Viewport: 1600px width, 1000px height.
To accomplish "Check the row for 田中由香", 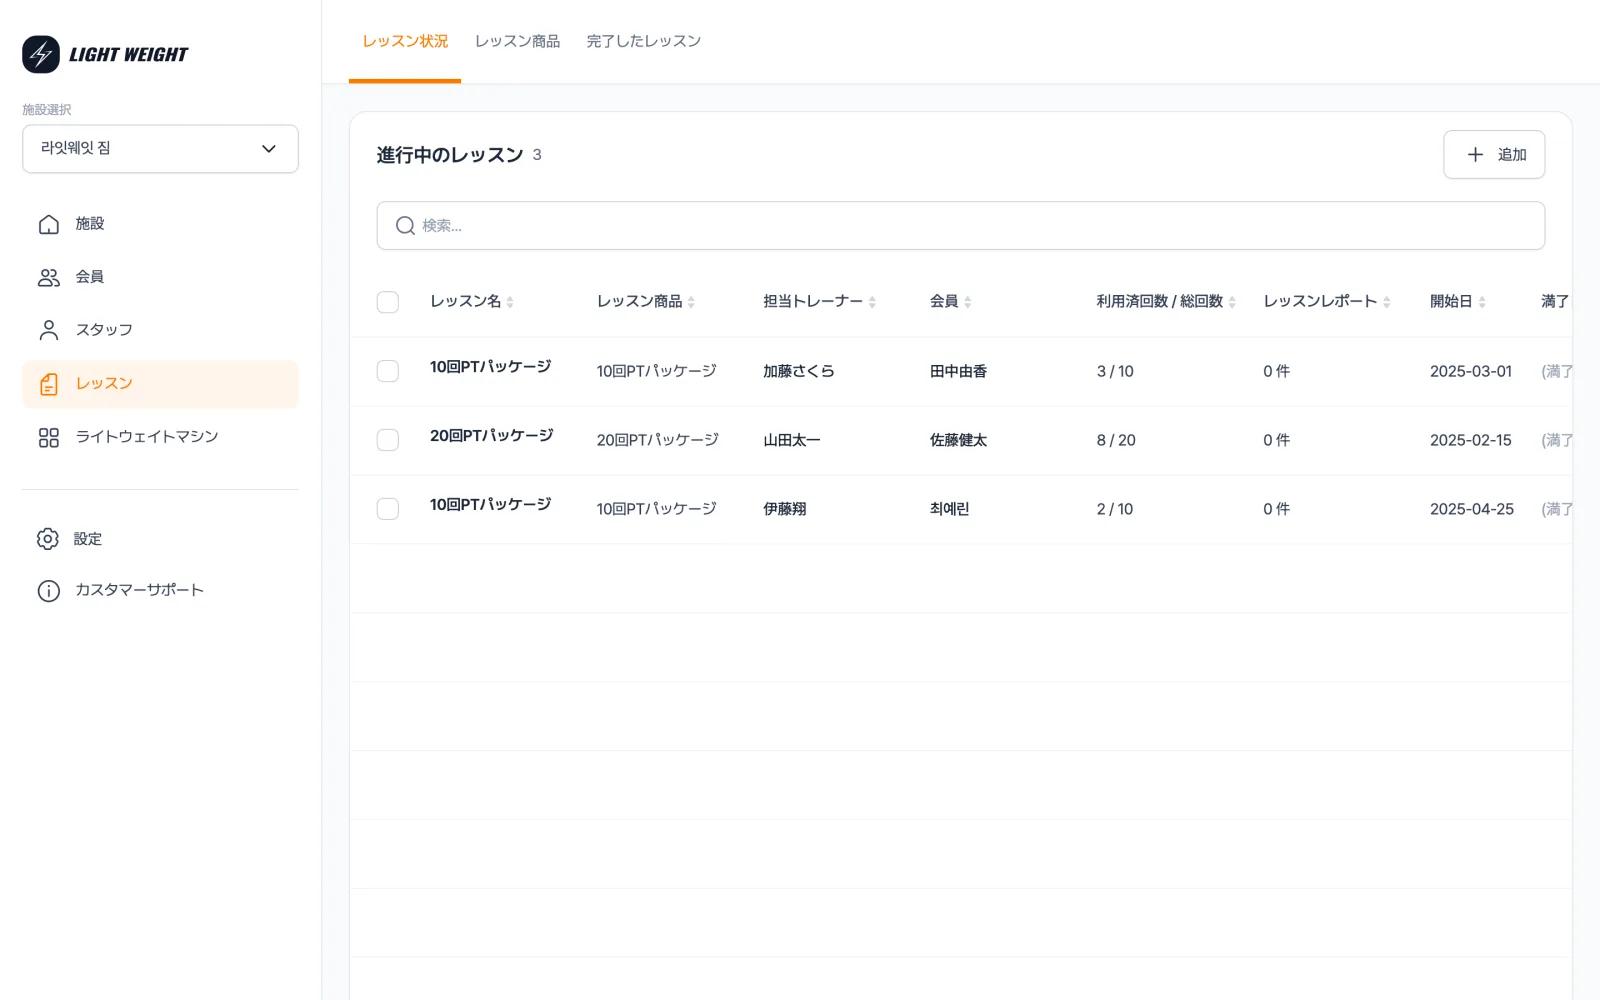I will (x=388, y=371).
